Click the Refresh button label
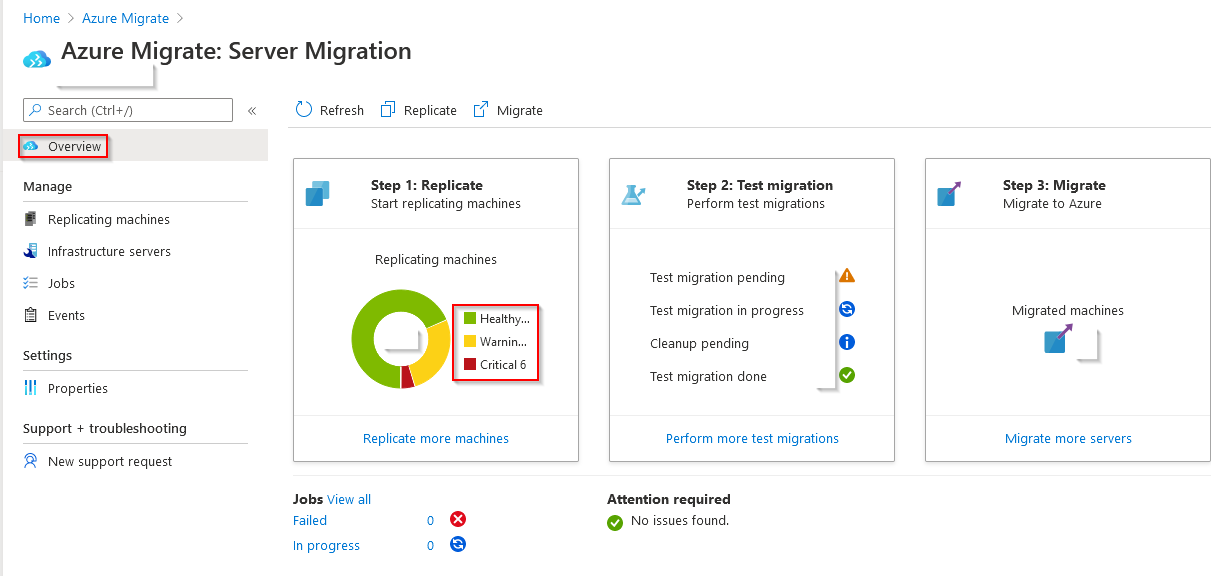This screenshot has width=1211, height=576. (342, 110)
